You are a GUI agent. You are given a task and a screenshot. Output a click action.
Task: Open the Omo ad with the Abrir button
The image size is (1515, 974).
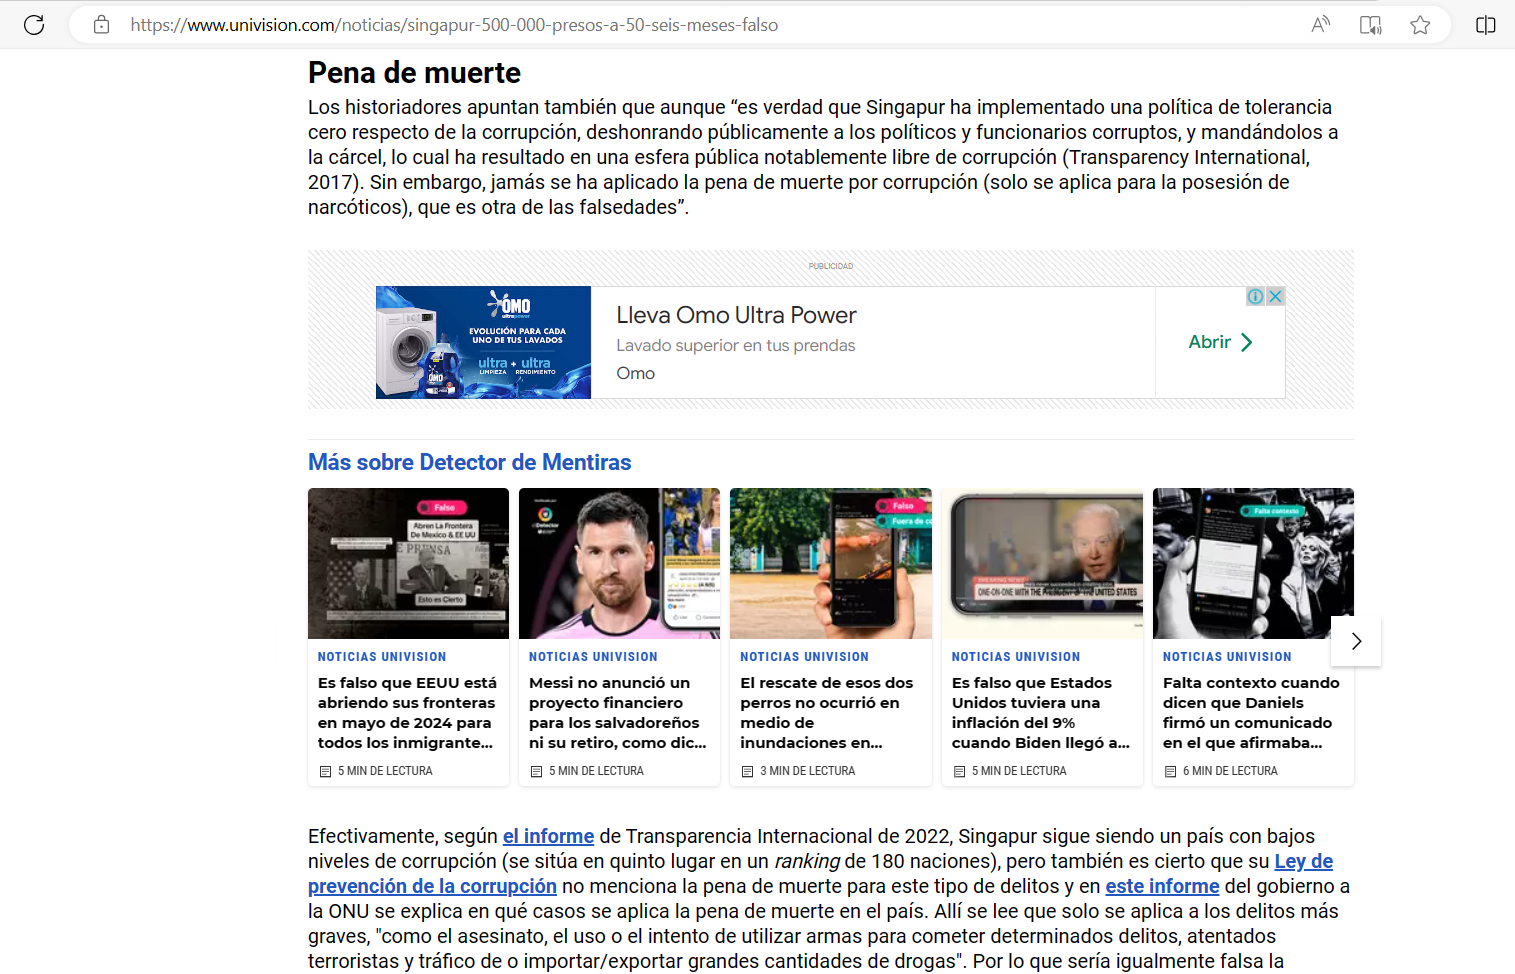(x=1220, y=342)
